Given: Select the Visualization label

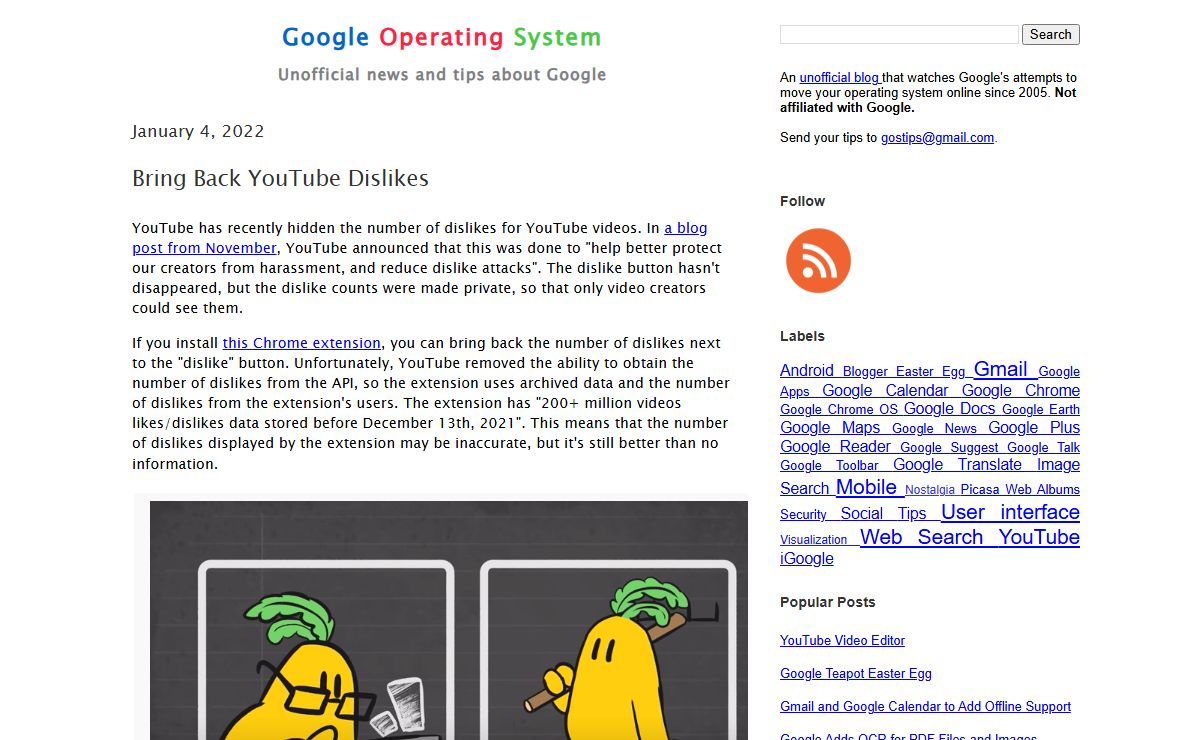Looking at the screenshot, I should (x=813, y=540).
